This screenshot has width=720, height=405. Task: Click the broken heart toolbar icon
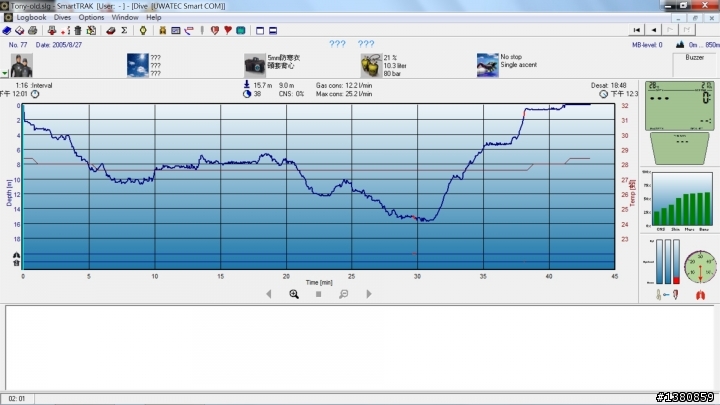click(x=214, y=31)
